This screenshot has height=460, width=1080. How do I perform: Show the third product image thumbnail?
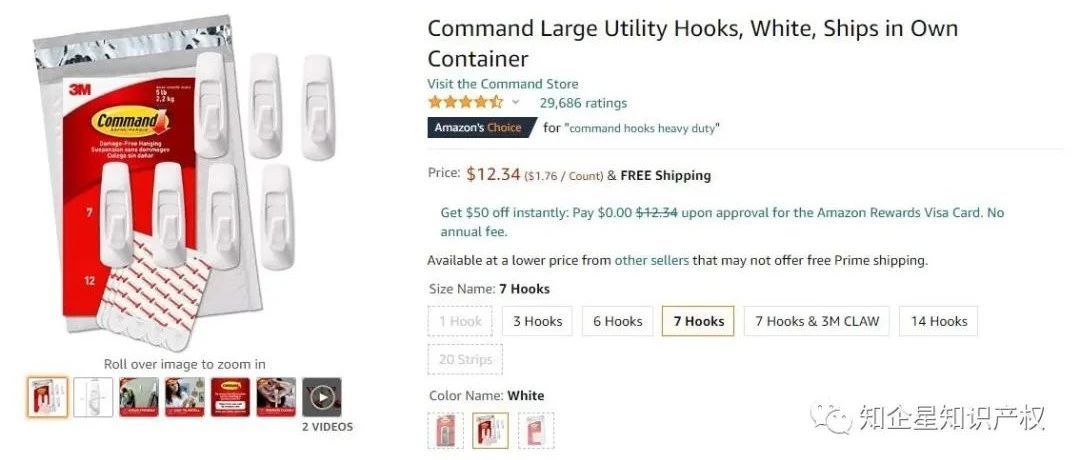point(139,397)
